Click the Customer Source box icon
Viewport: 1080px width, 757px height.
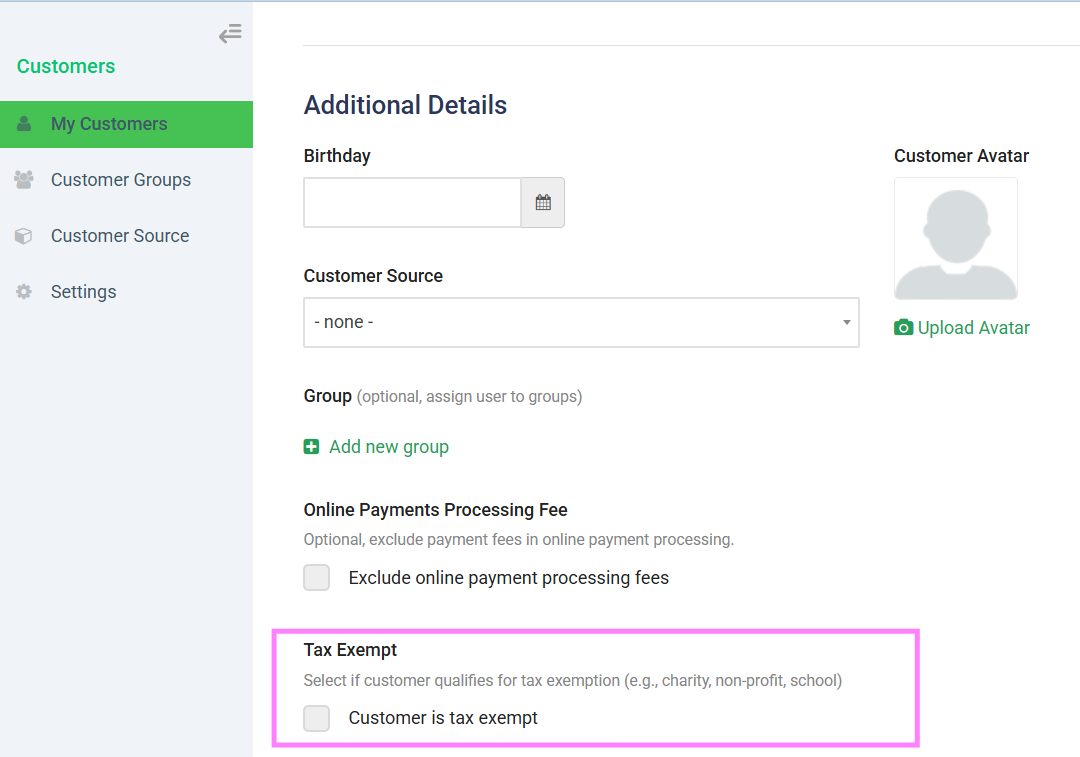pos(24,236)
